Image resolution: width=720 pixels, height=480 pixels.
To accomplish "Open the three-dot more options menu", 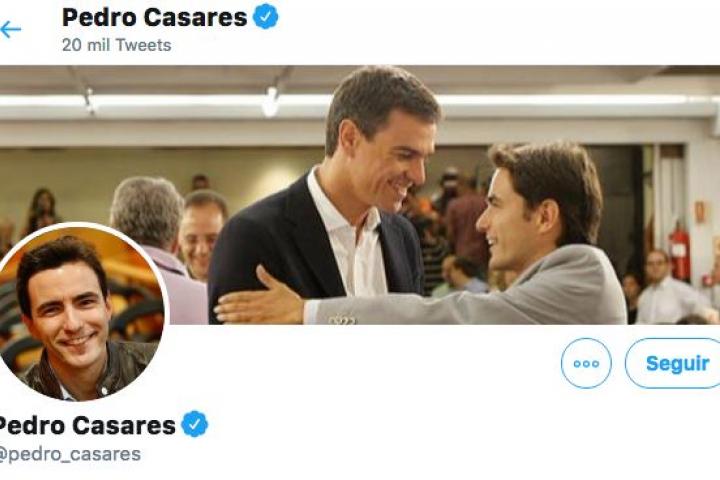I will coord(586,363).
